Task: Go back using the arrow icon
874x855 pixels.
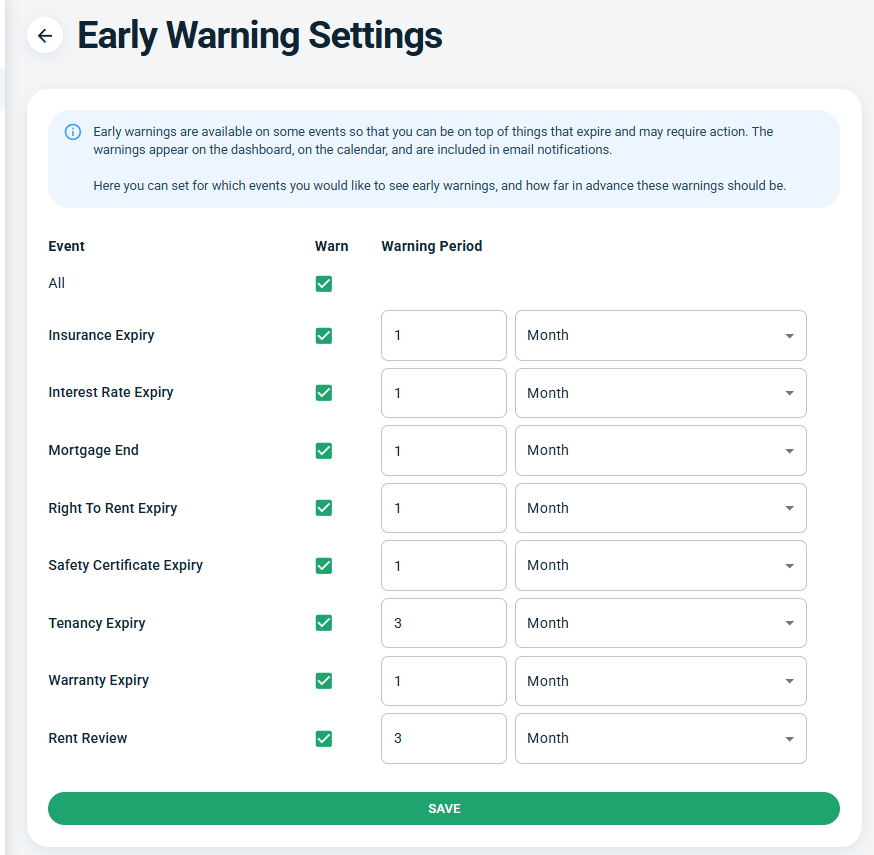Action: [45, 36]
